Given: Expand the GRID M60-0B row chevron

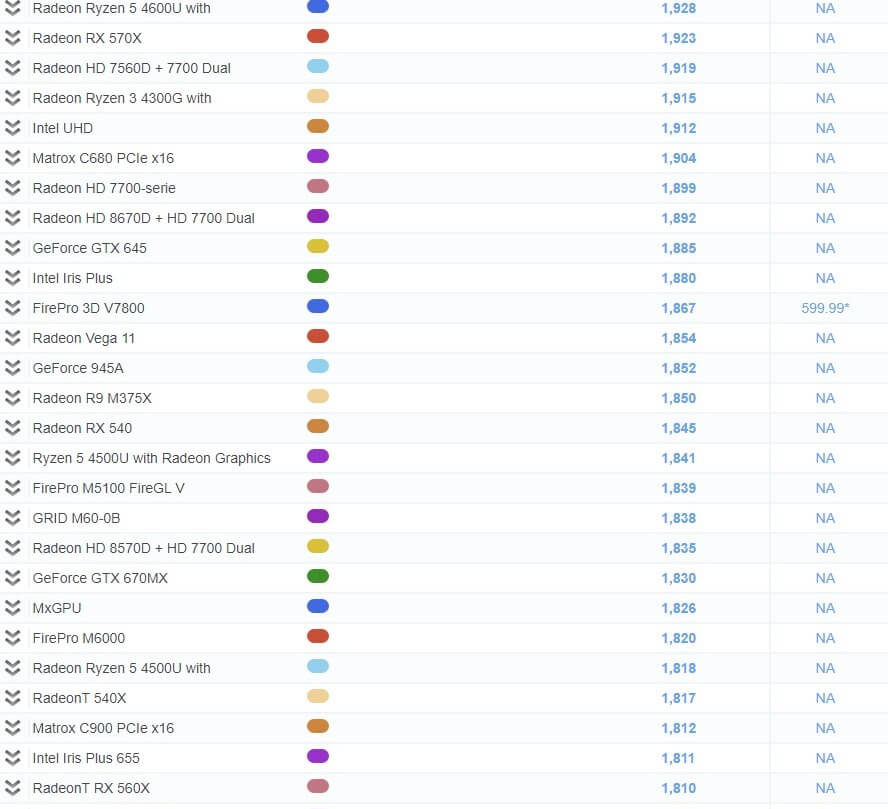Looking at the screenshot, I should [12, 518].
